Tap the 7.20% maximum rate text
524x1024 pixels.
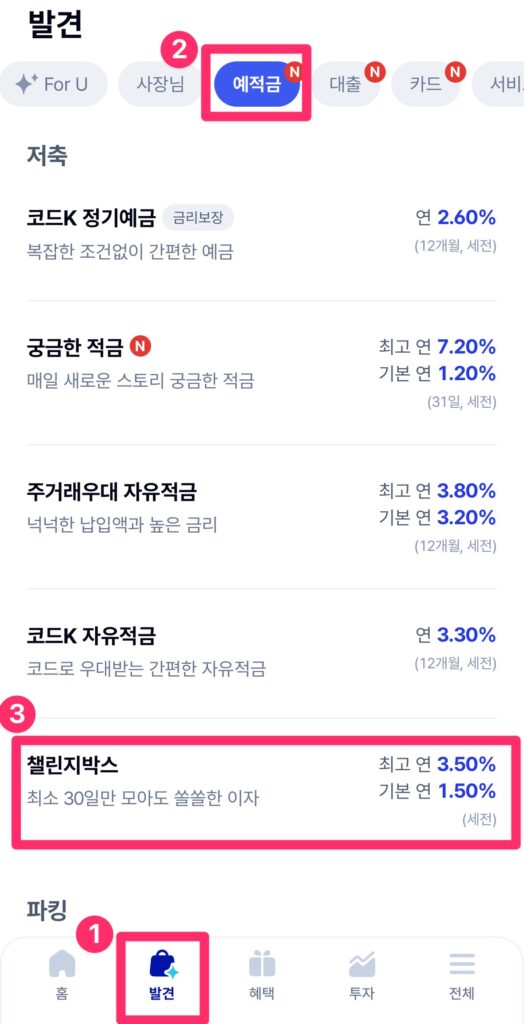pyautogui.click(x=467, y=346)
